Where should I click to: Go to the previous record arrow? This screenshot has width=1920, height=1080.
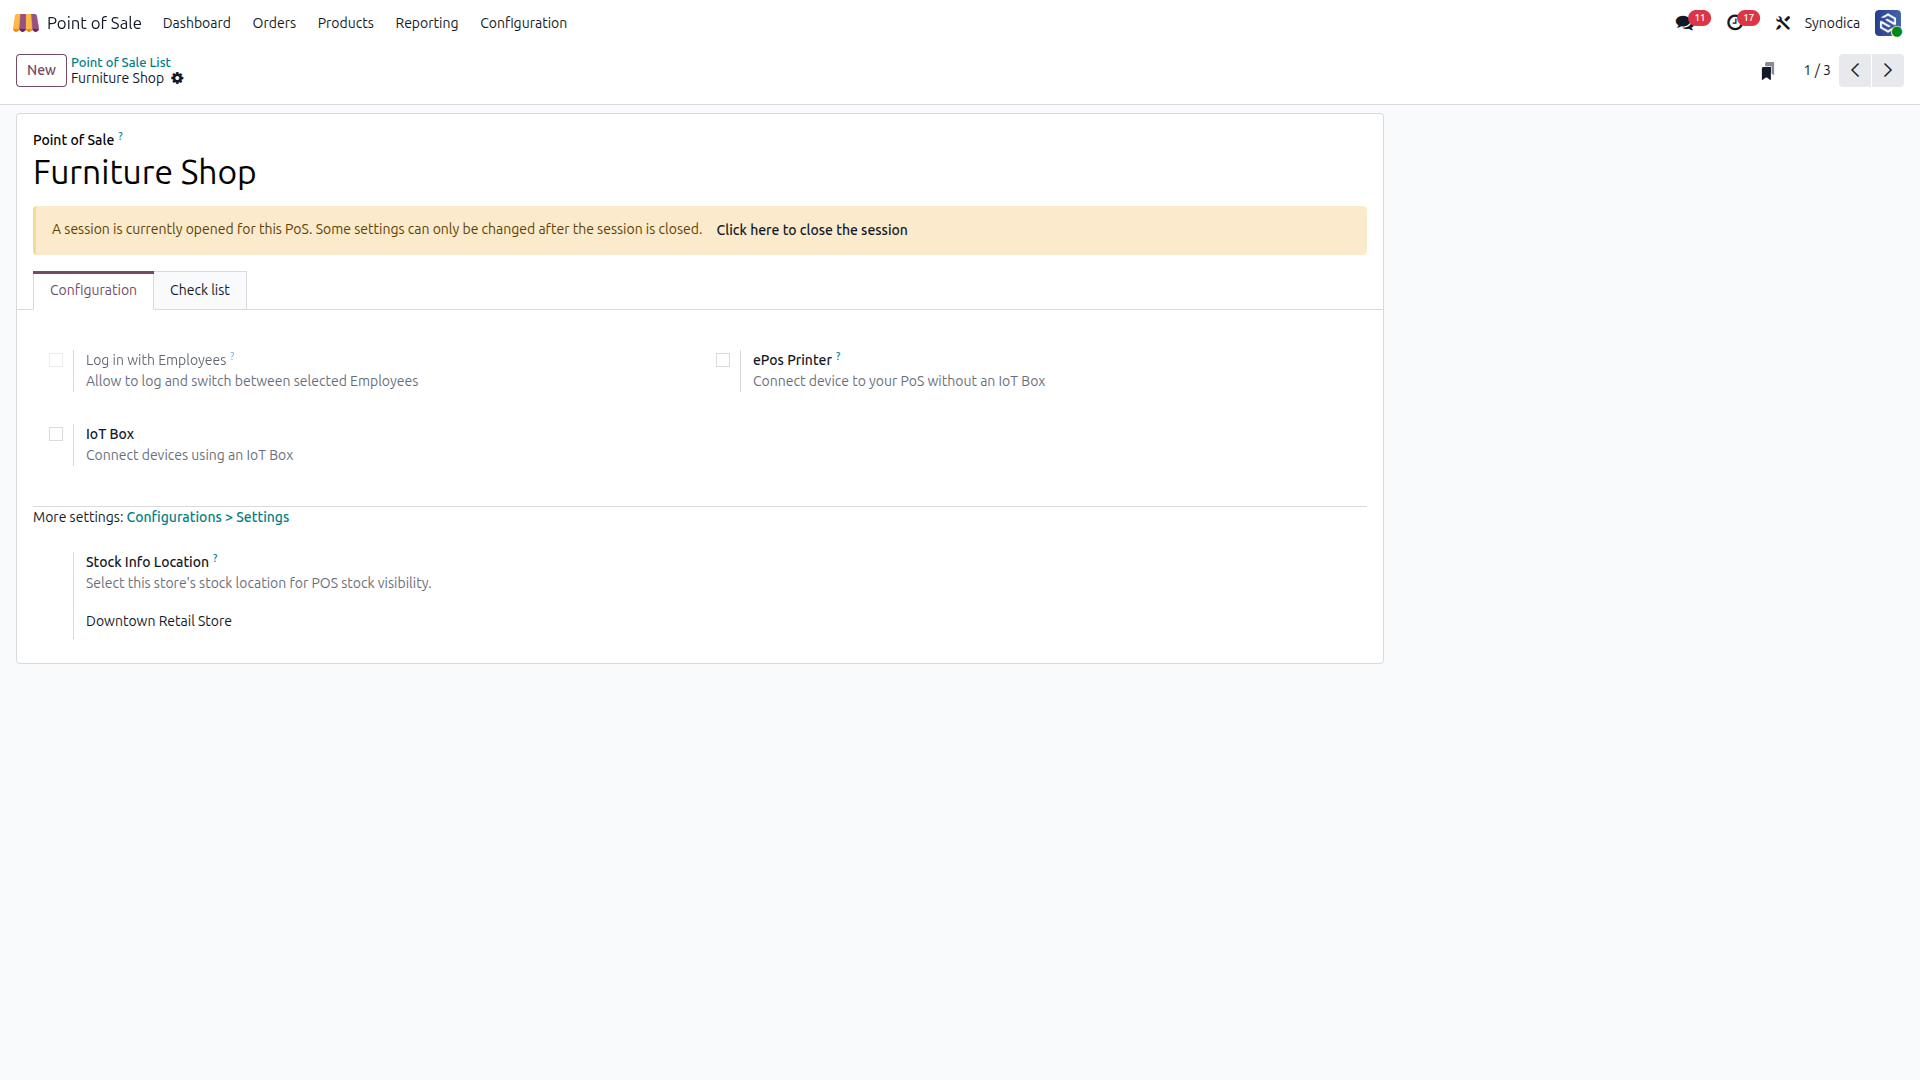pyautogui.click(x=1855, y=70)
